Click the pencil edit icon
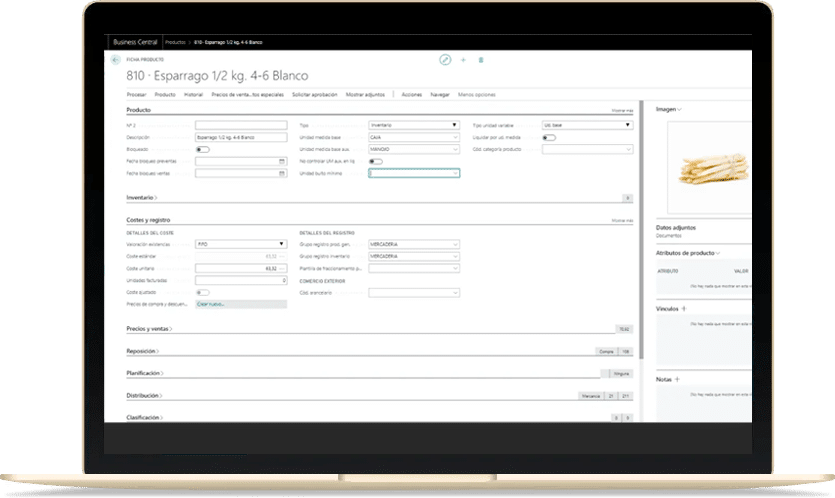The image size is (835, 498). [445, 60]
